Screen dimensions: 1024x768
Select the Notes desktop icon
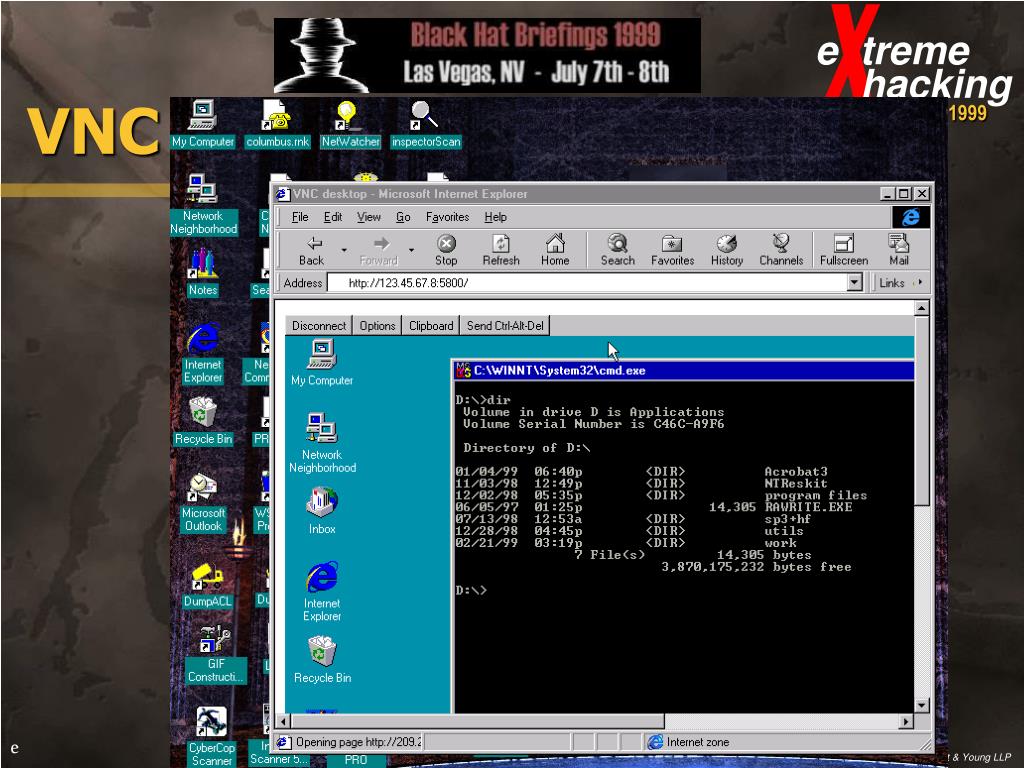202,272
